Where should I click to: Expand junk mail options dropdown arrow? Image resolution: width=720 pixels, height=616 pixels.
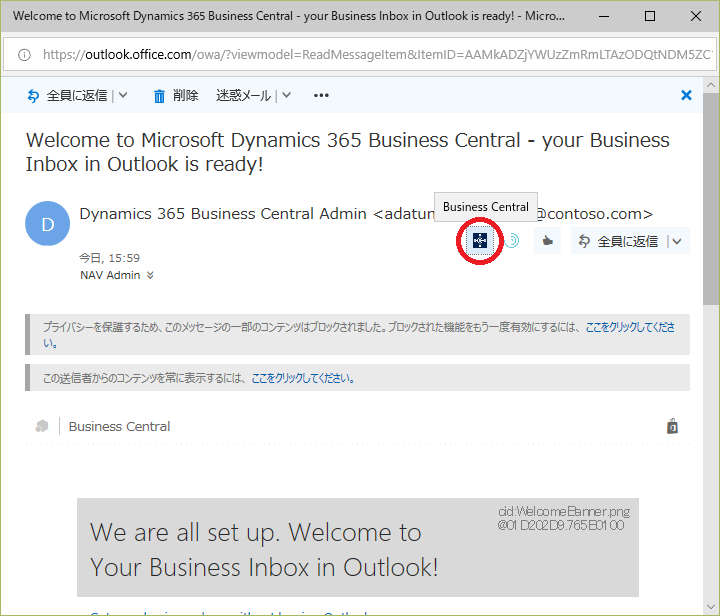[x=287, y=95]
